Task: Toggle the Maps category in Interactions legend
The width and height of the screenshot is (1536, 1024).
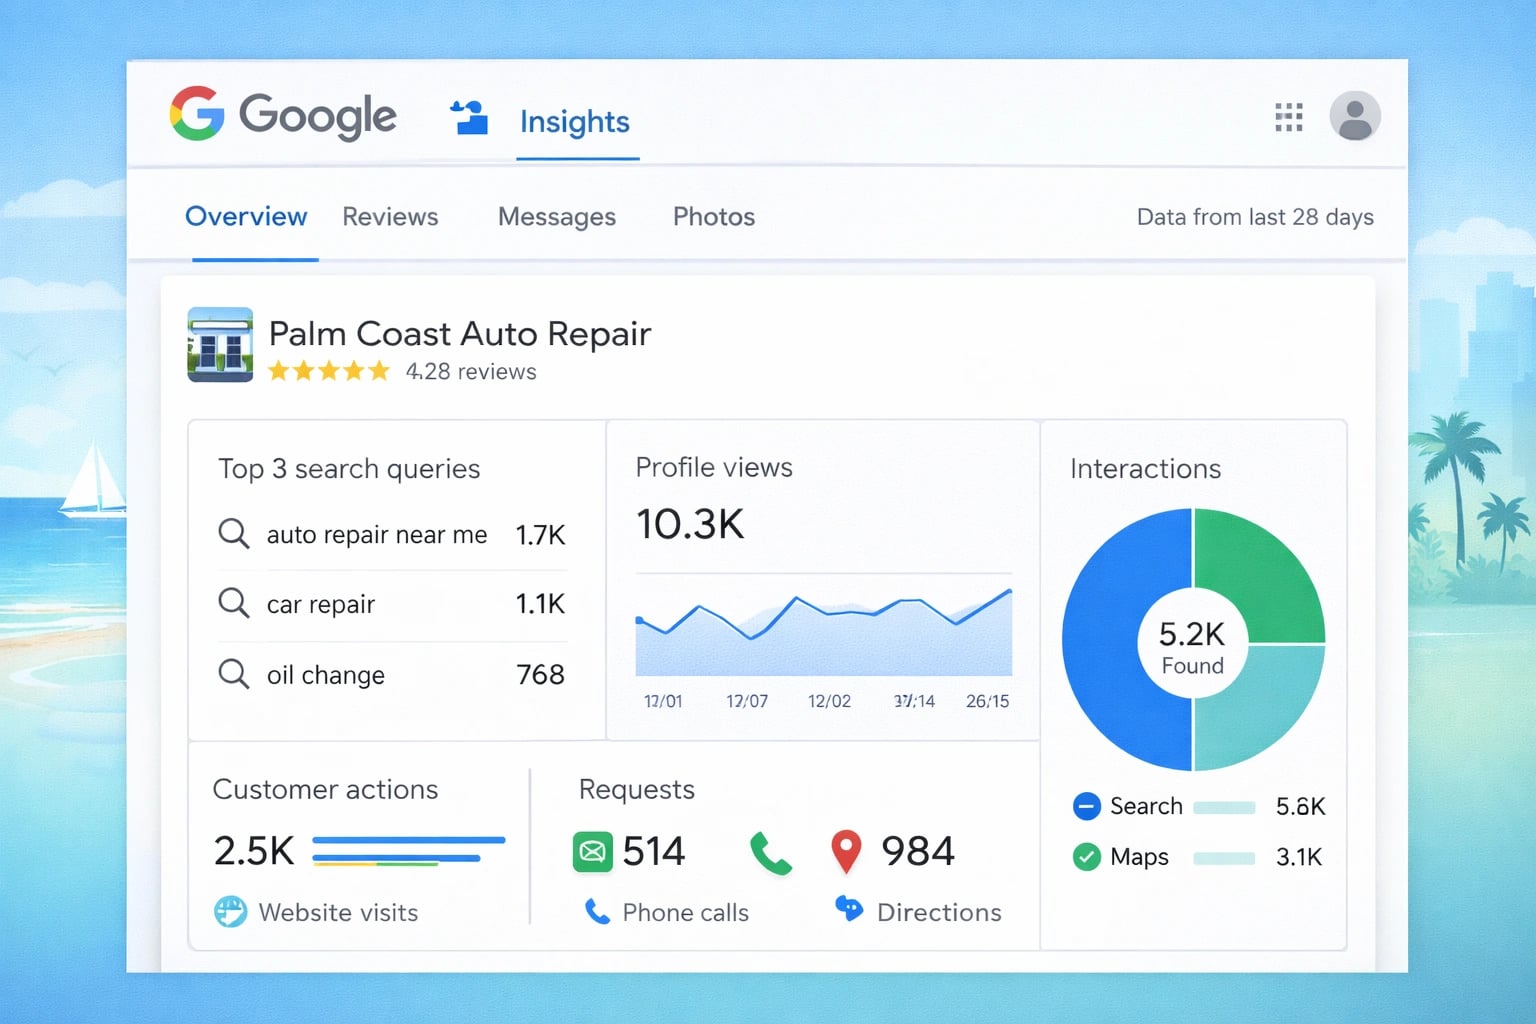Action: tap(1085, 857)
